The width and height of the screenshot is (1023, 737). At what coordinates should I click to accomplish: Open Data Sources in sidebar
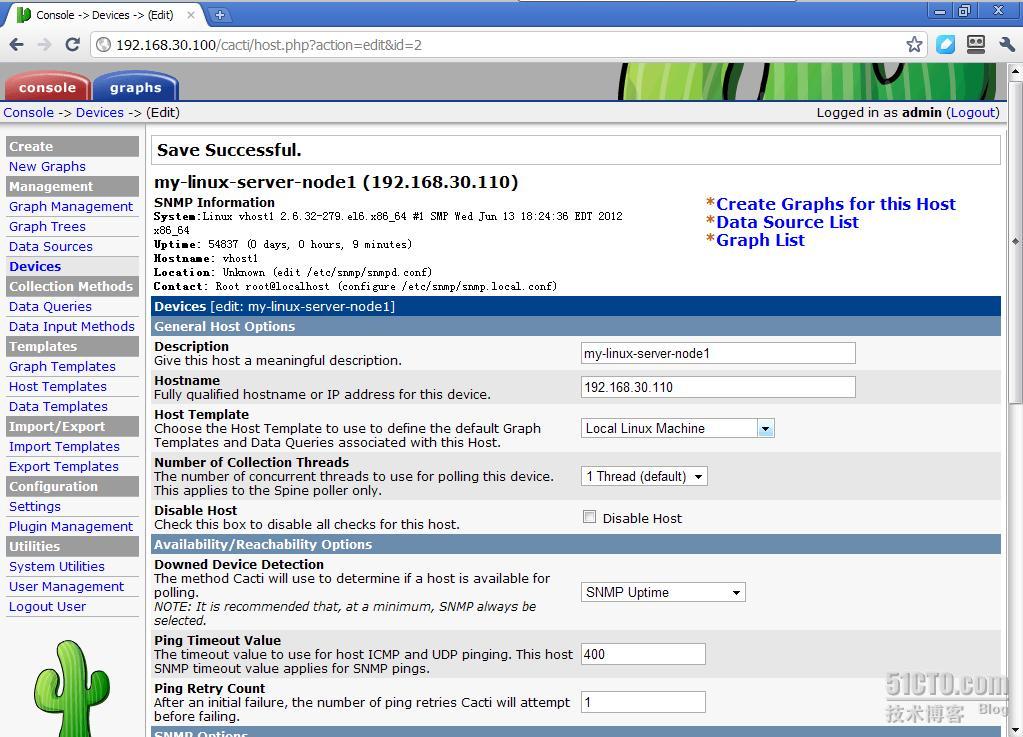(x=50, y=247)
